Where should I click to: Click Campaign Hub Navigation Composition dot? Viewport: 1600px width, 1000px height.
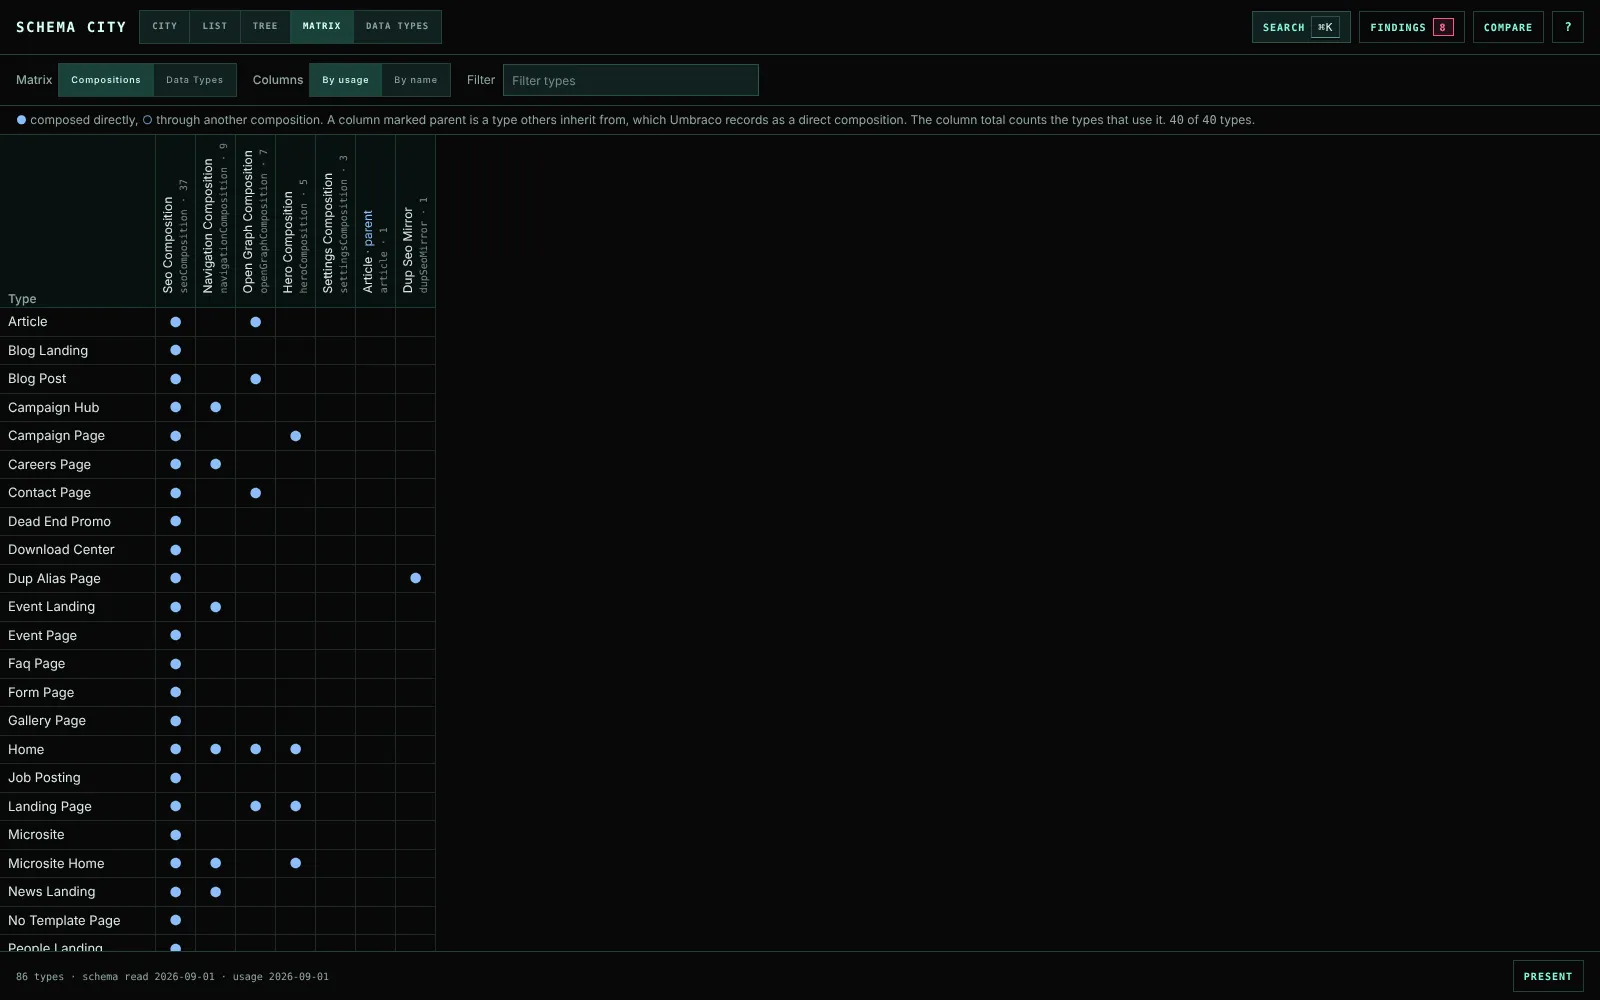[x=215, y=407]
